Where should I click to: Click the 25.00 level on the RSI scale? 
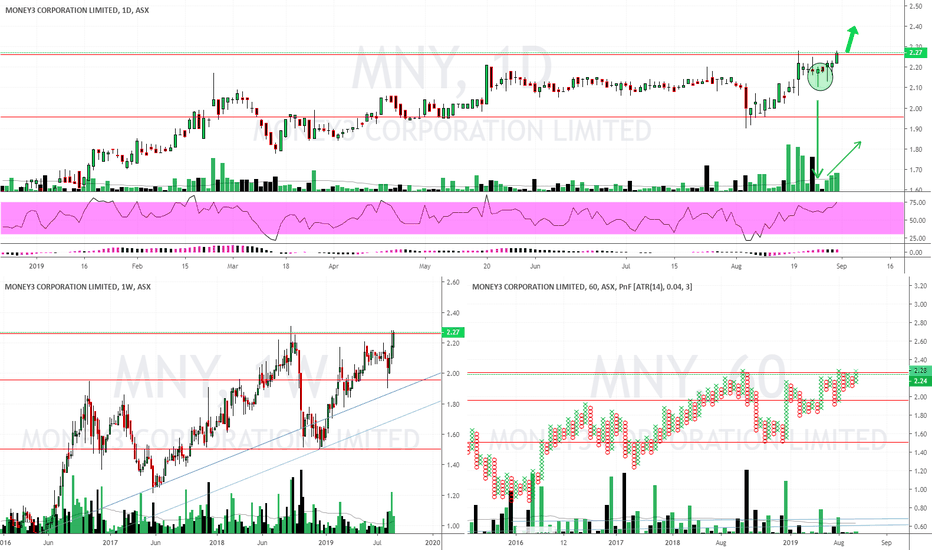pyautogui.click(x=917, y=238)
